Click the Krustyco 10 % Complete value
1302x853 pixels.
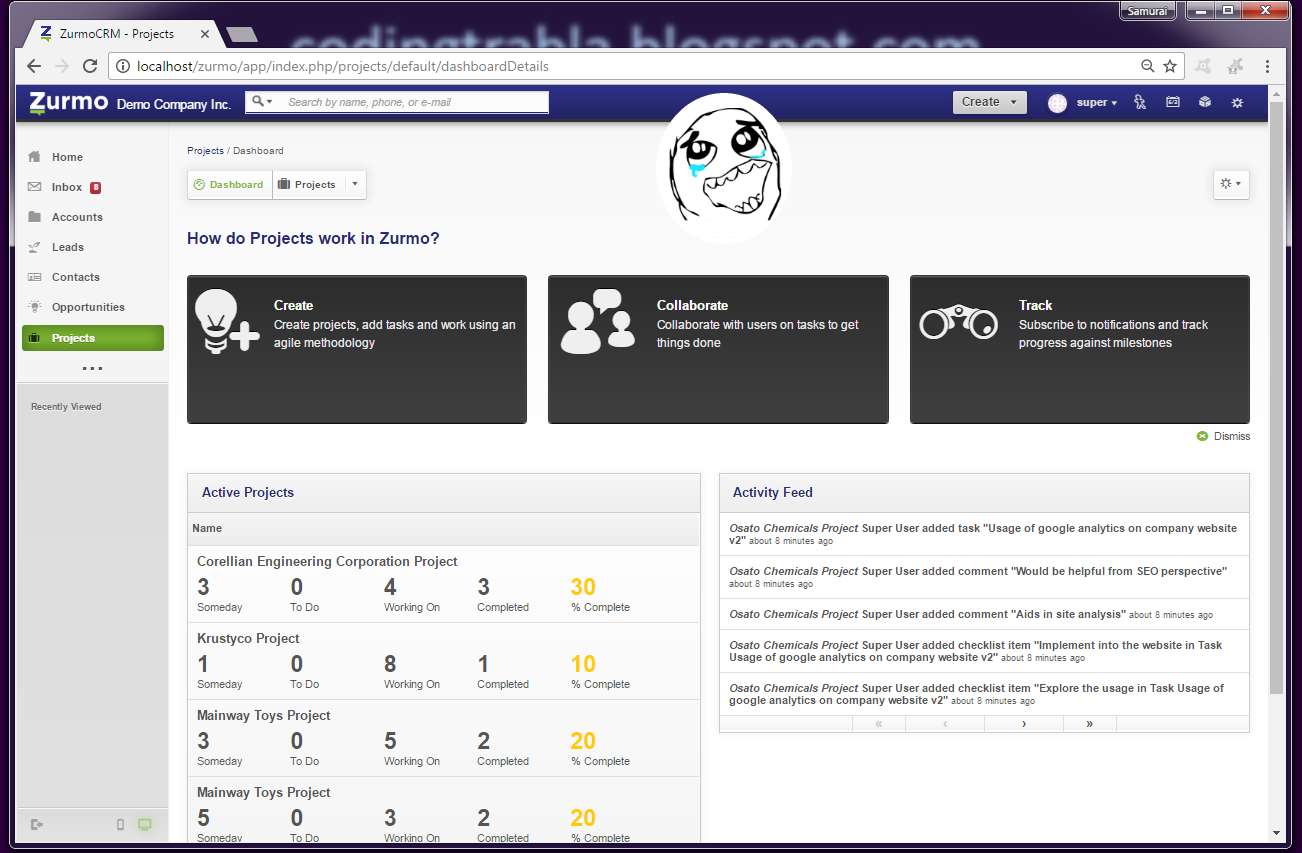(x=583, y=664)
